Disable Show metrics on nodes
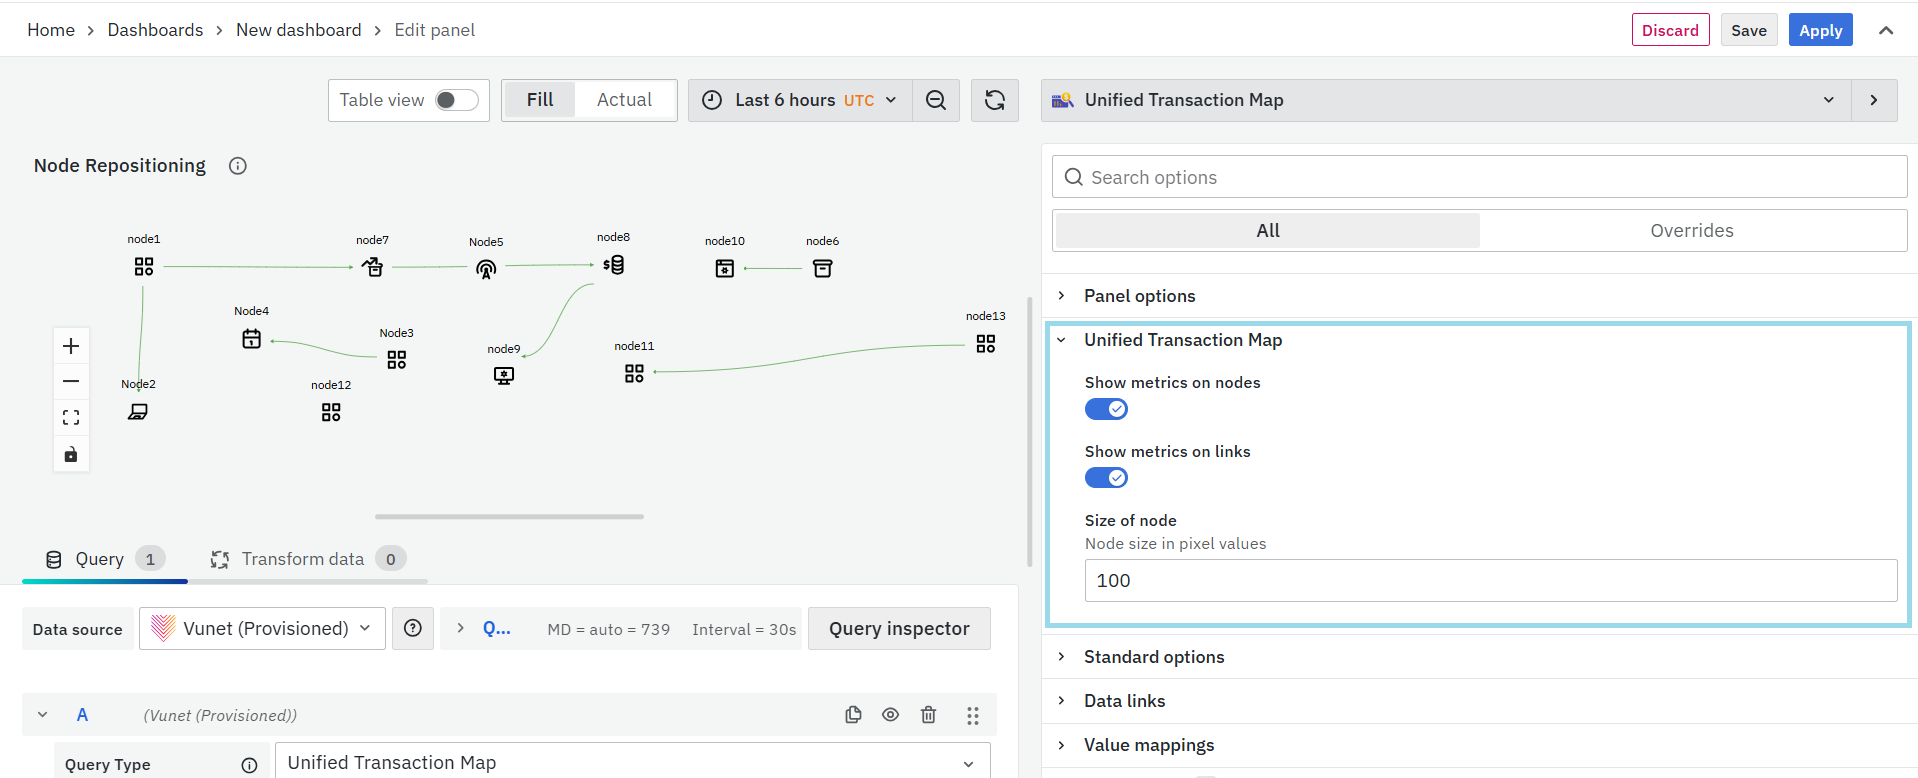This screenshot has width=1918, height=778. 1106,409
